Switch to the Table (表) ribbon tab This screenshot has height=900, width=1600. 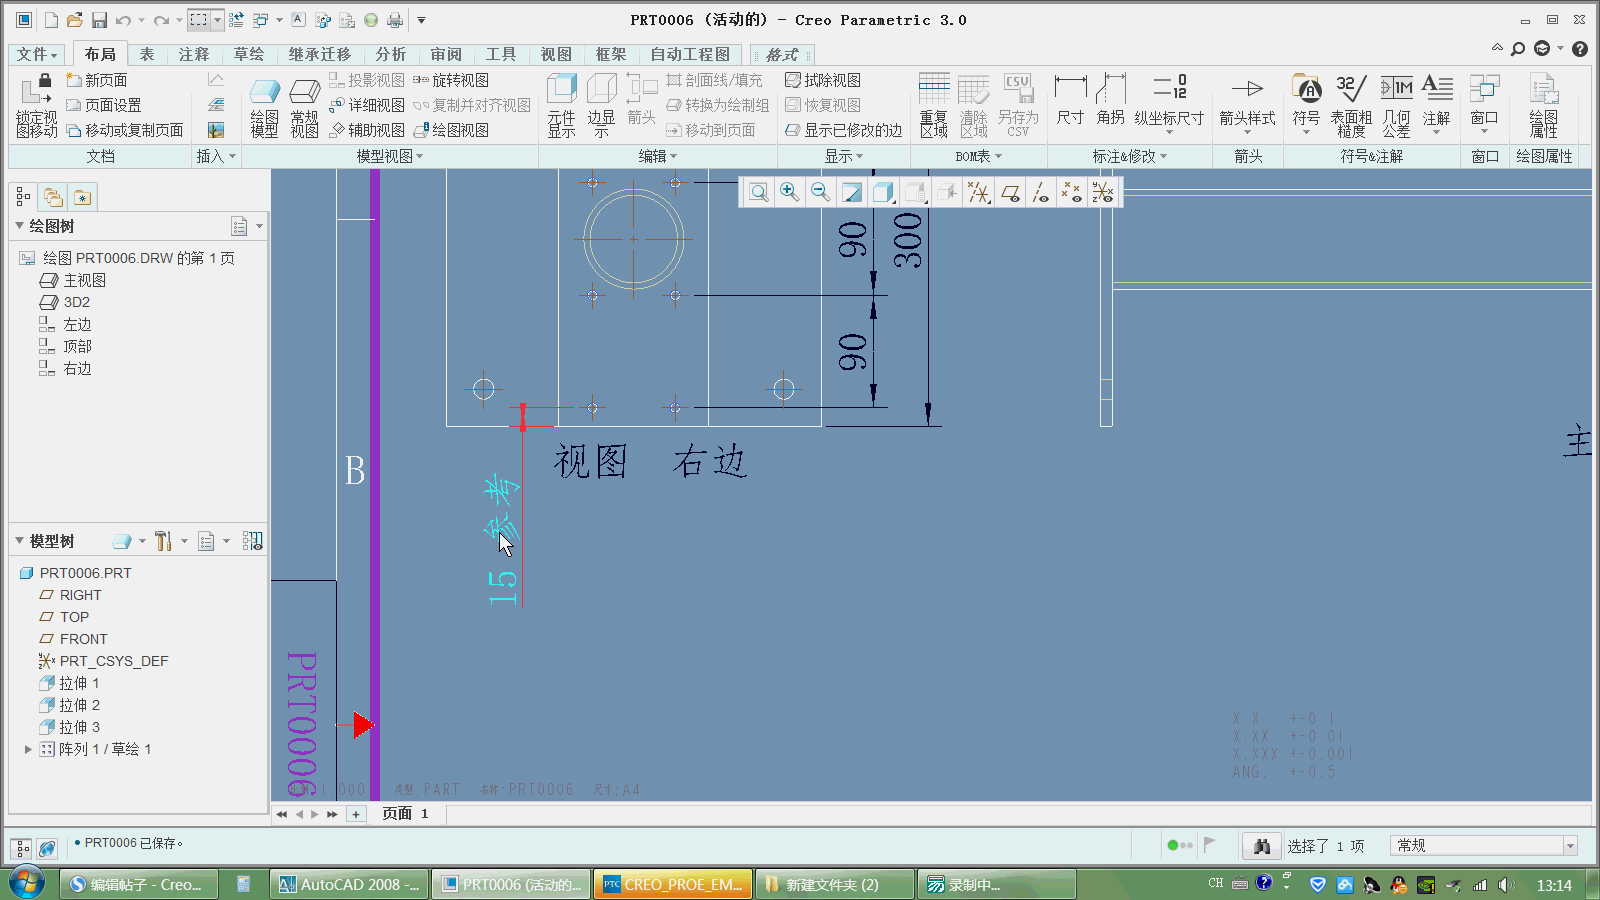point(147,54)
